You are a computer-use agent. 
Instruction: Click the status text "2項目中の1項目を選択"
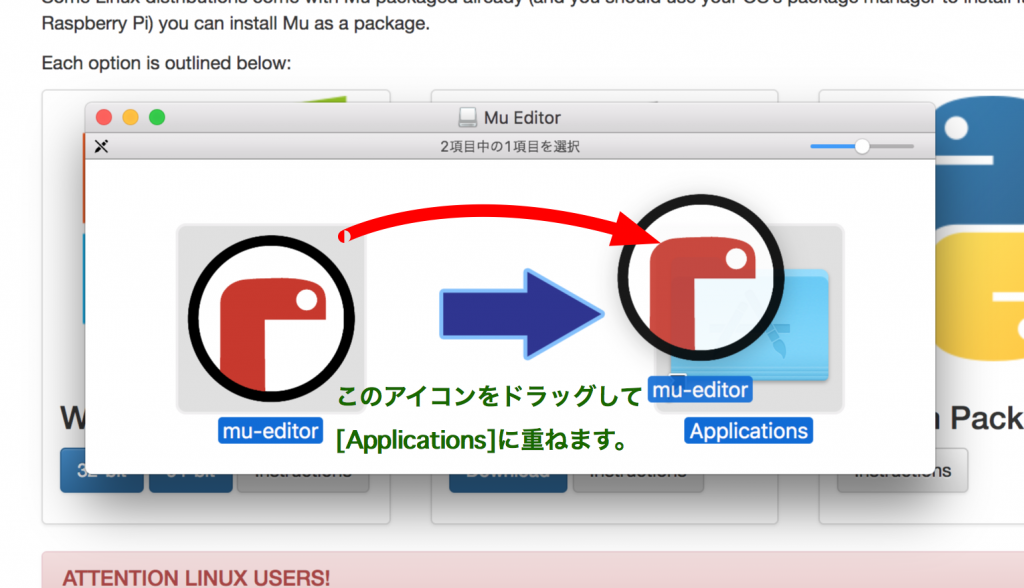point(510,146)
